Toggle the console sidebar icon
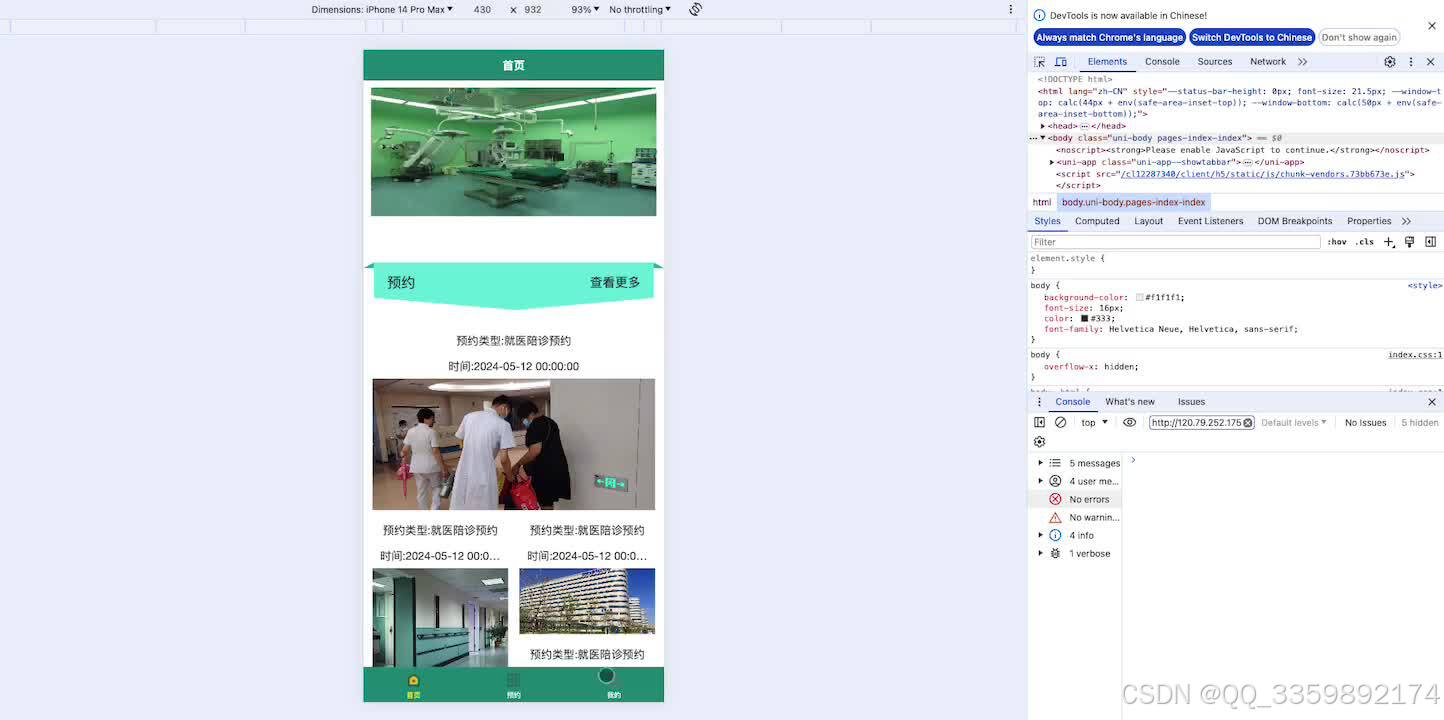 point(1039,423)
